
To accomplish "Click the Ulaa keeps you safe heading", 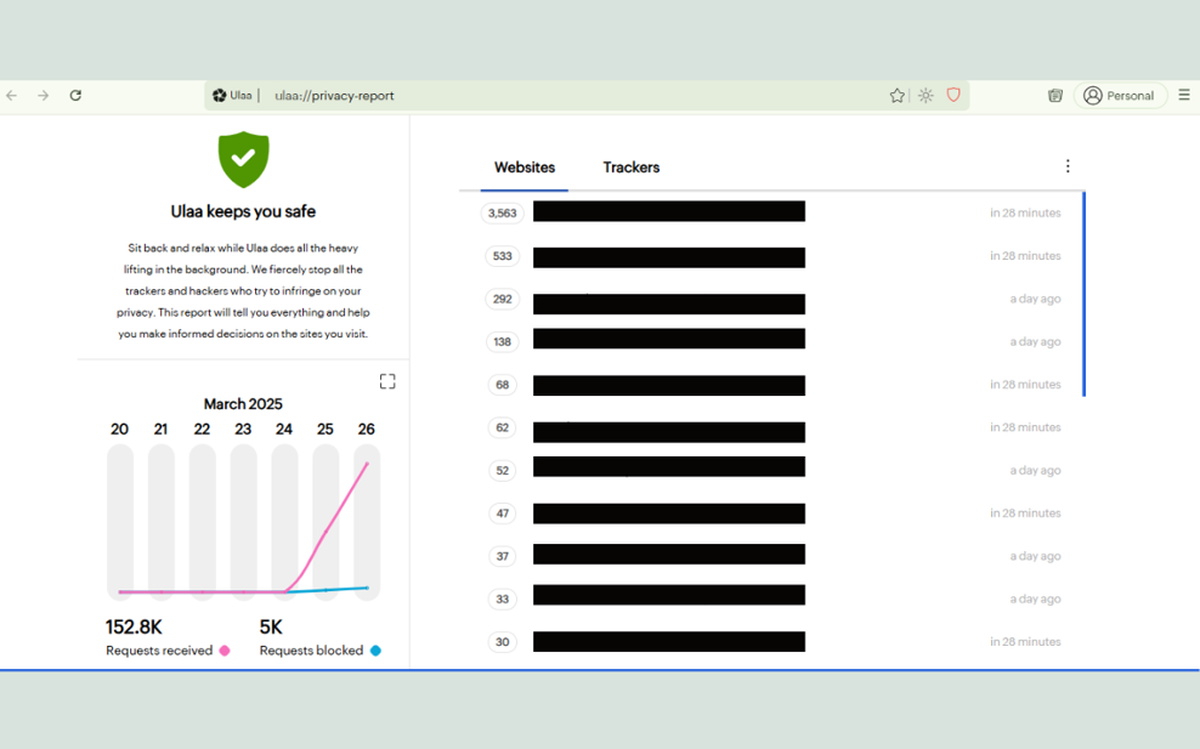I will click(243, 212).
